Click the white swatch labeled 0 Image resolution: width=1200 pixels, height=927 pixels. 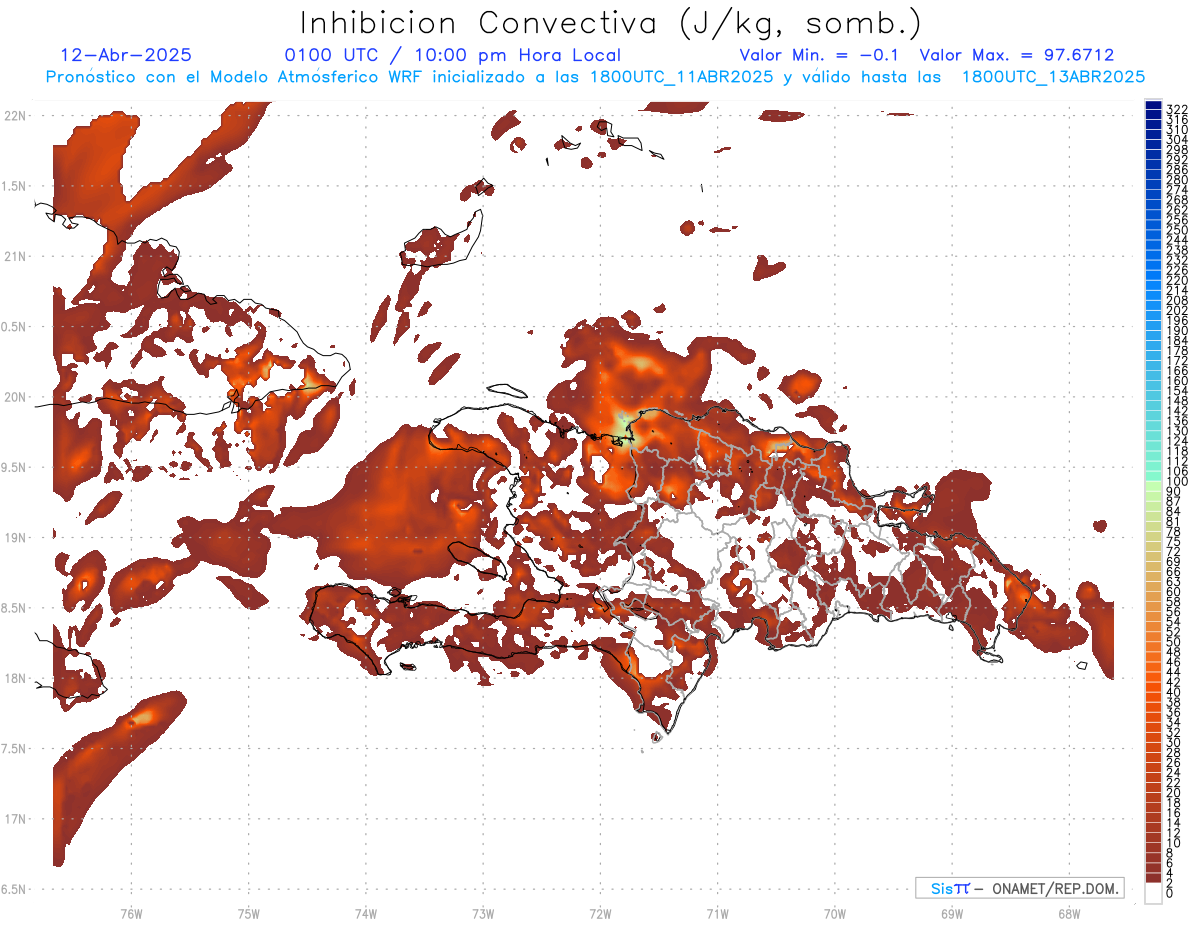click(x=1154, y=894)
